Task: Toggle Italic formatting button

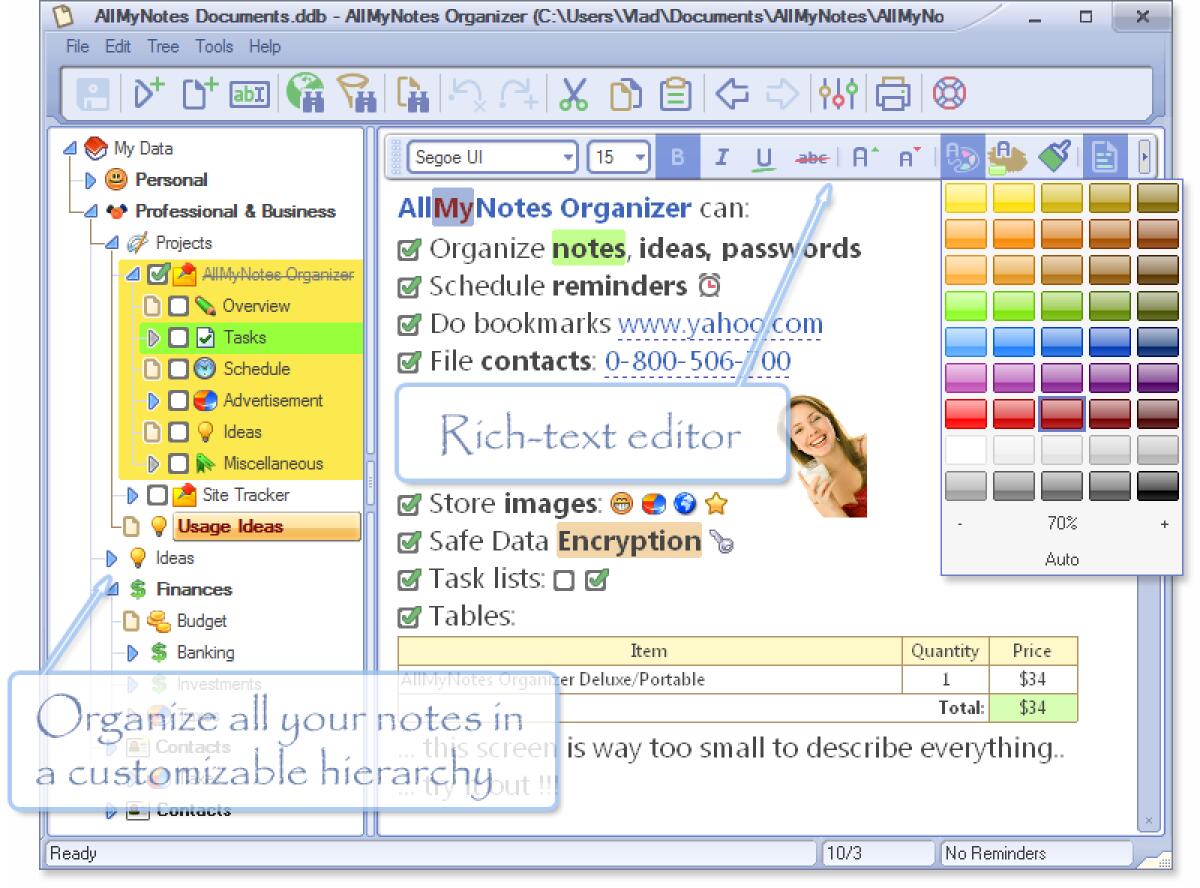Action: (721, 157)
